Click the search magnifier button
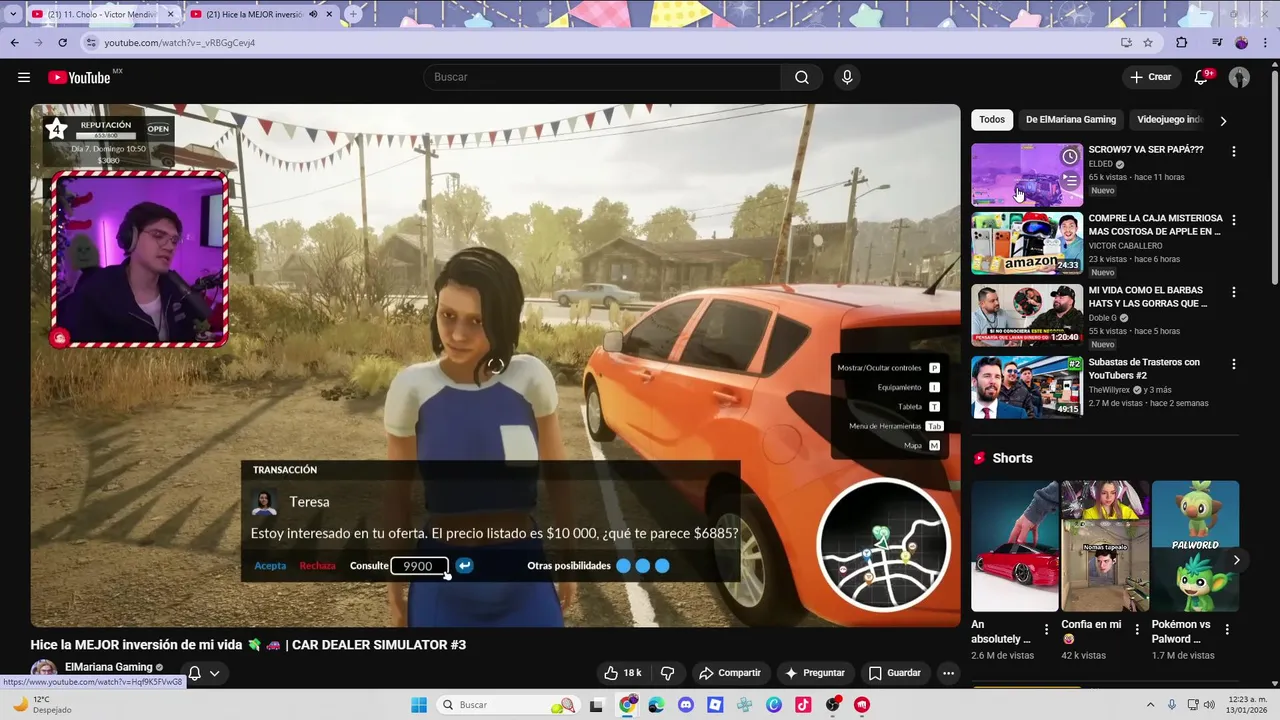This screenshot has height=720, width=1280. pos(802,77)
